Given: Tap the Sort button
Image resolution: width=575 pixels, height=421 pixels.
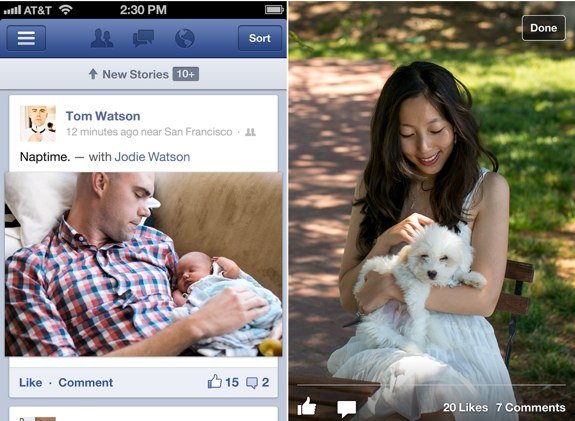Looking at the screenshot, I should coord(260,38).
